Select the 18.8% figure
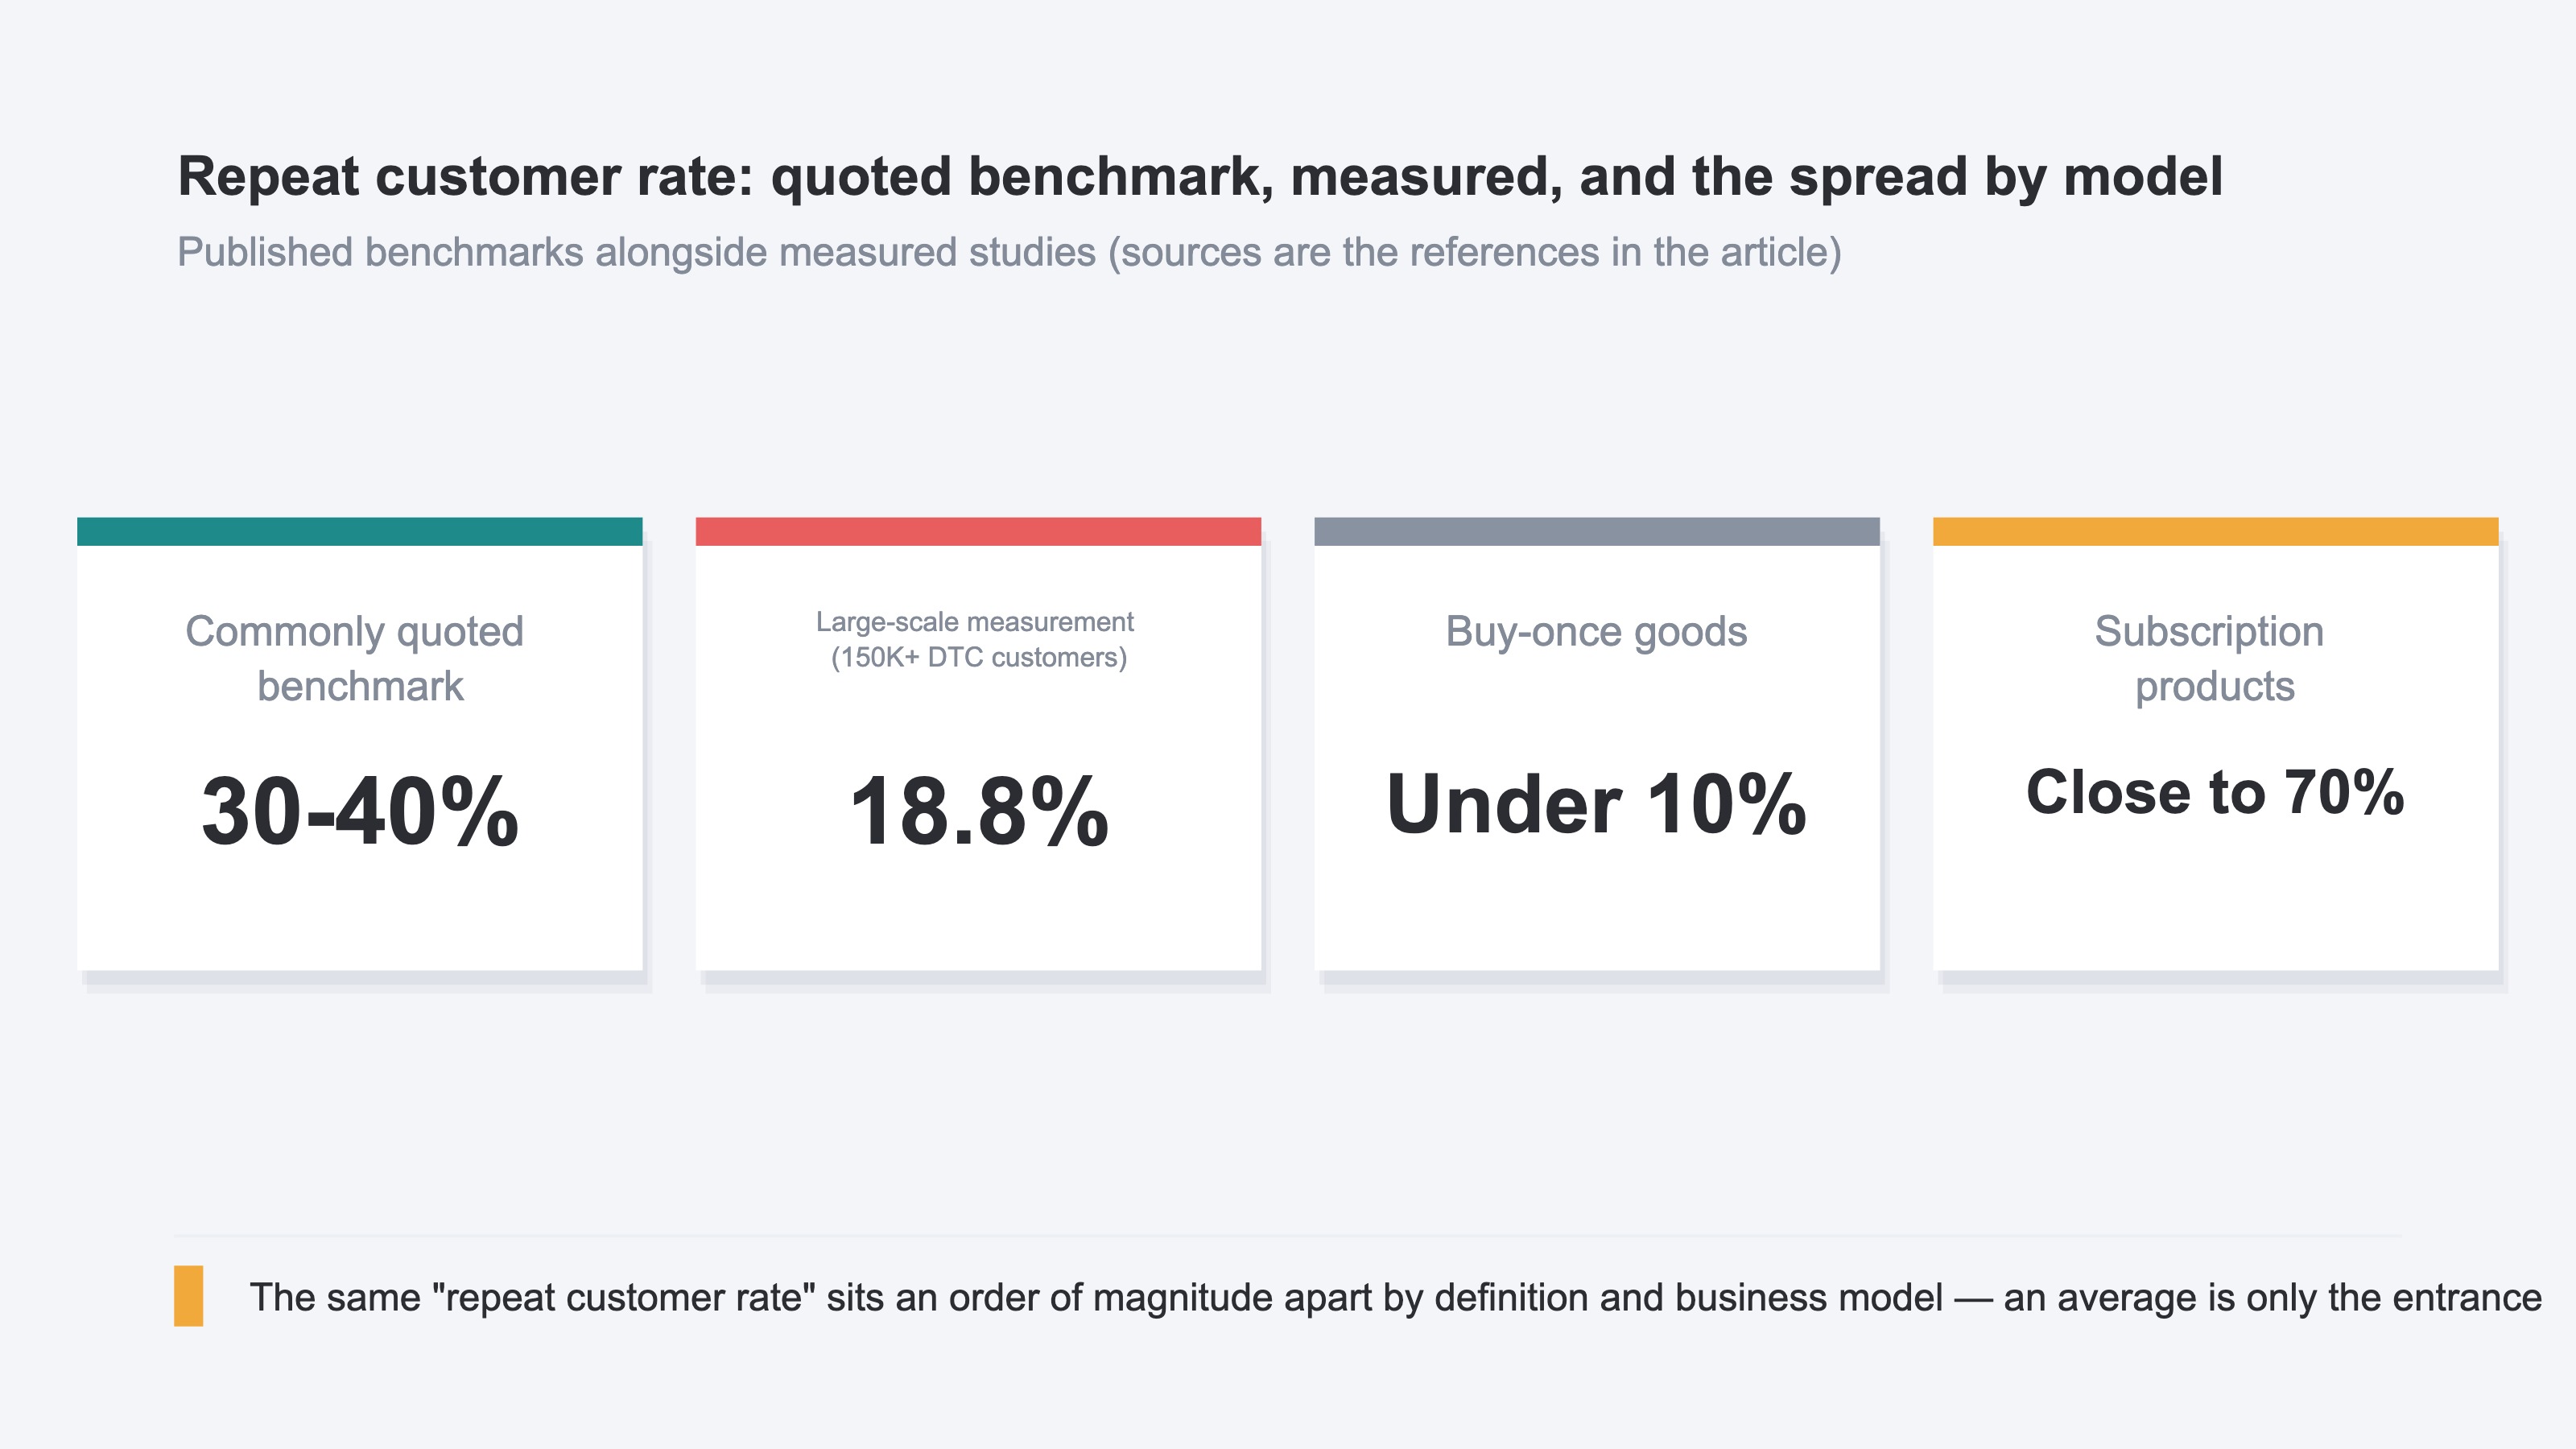 [x=978, y=811]
